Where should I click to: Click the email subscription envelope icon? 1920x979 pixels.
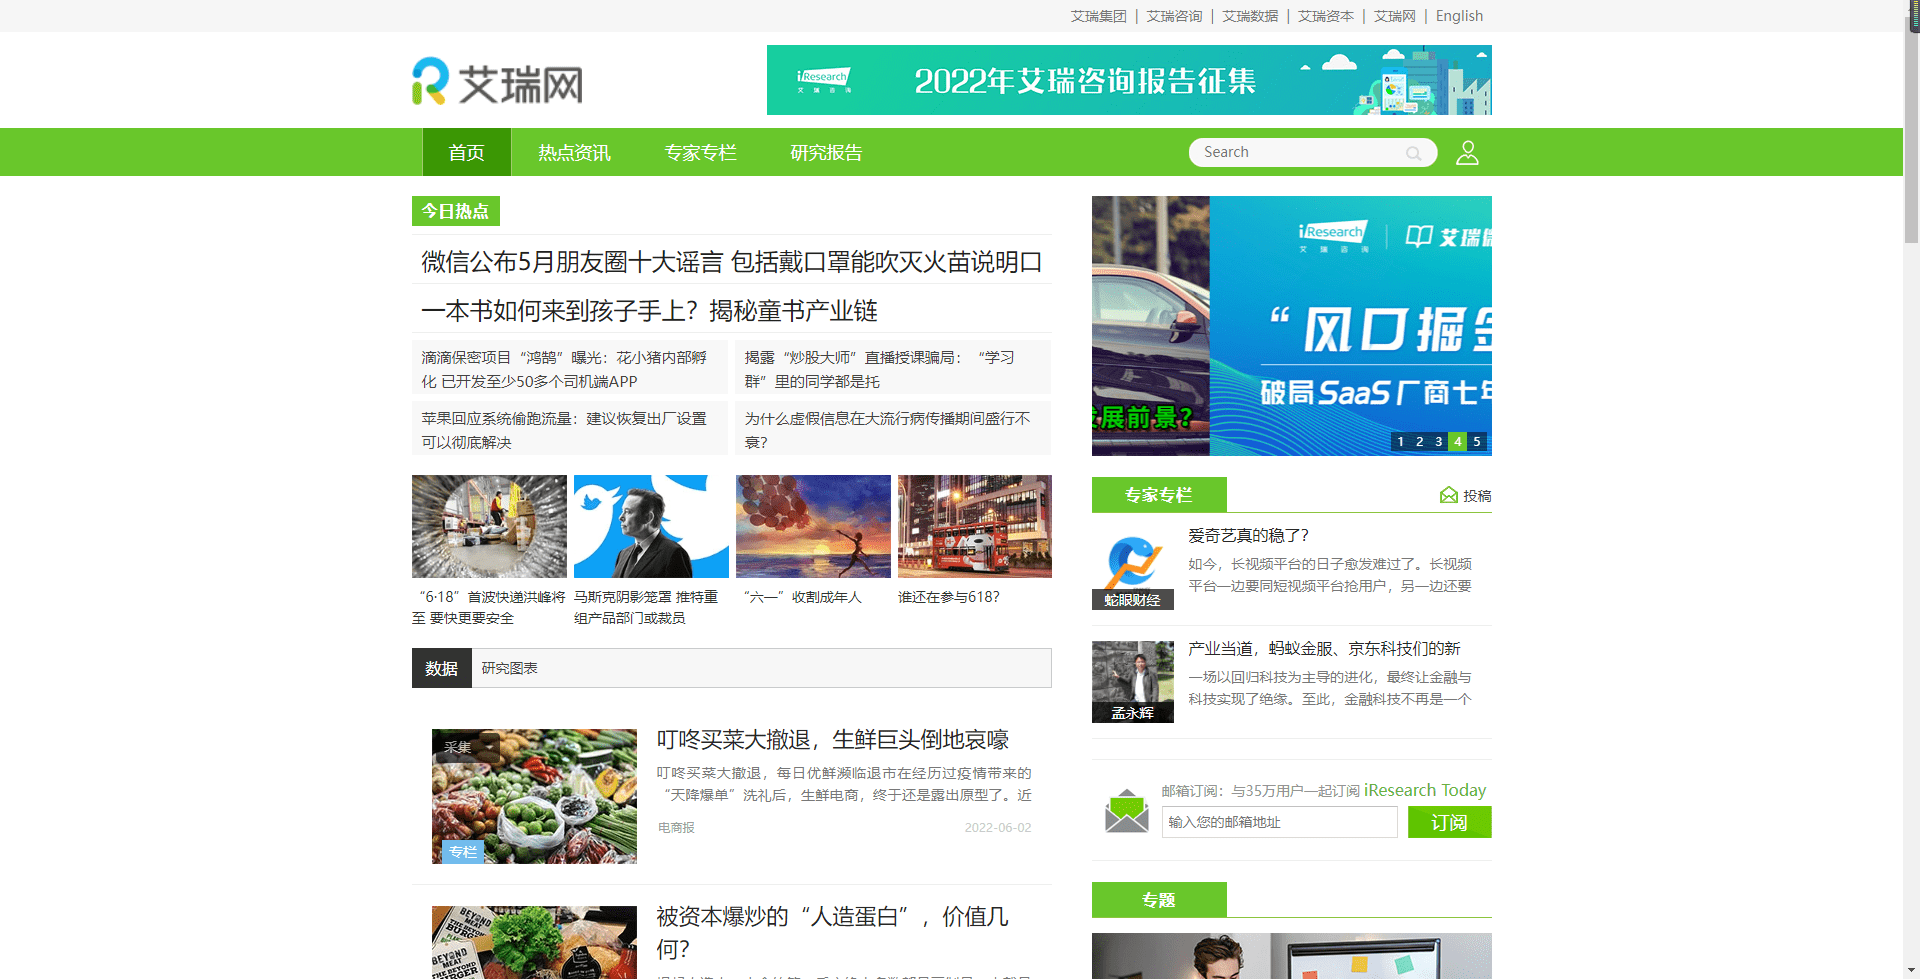pyautogui.click(x=1126, y=811)
